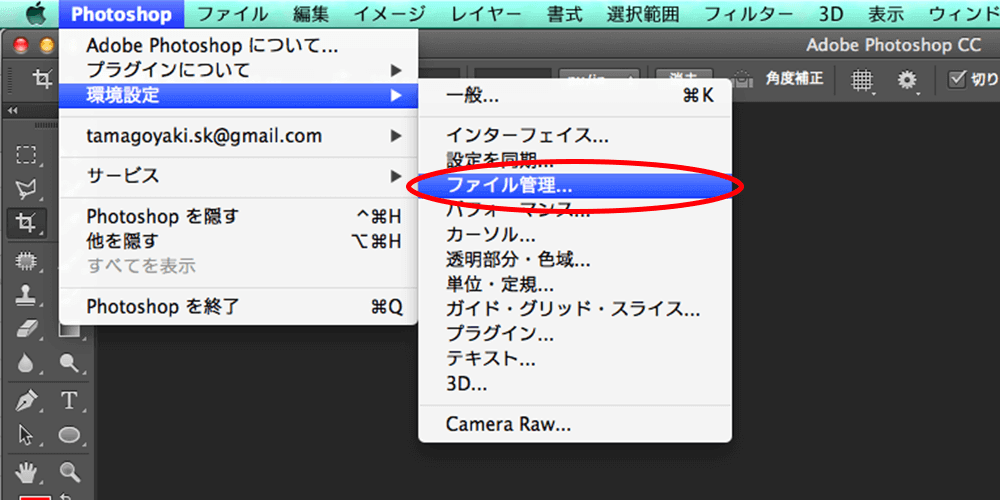The image size is (1000, 500).
Task: Open the レイヤー menu
Action: coord(485,13)
